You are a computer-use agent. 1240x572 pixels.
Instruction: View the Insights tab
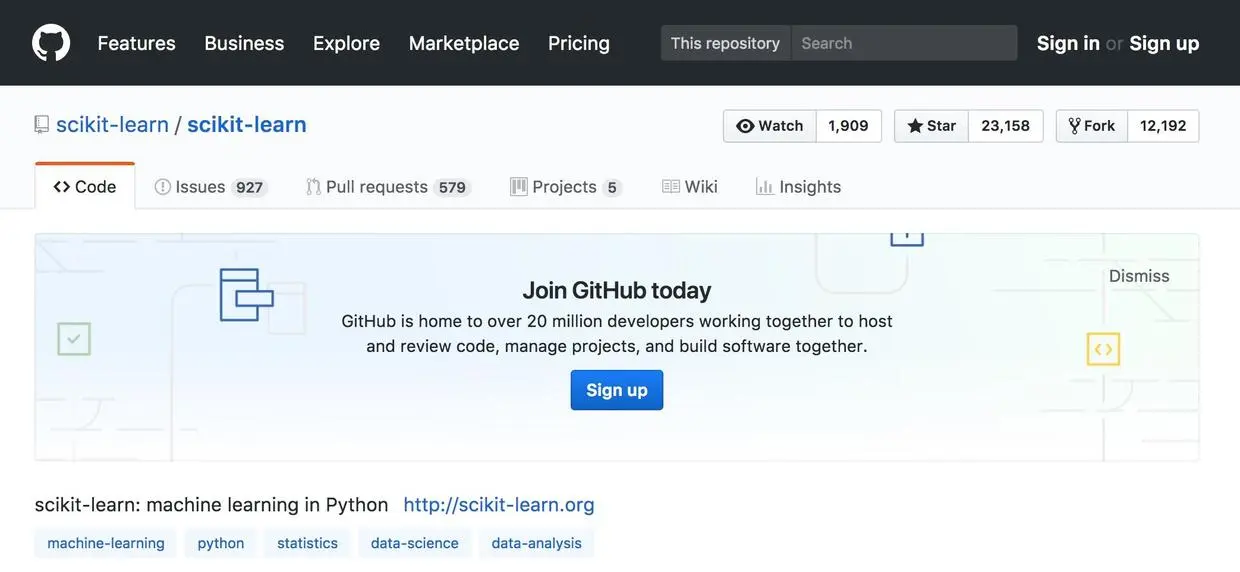798,187
